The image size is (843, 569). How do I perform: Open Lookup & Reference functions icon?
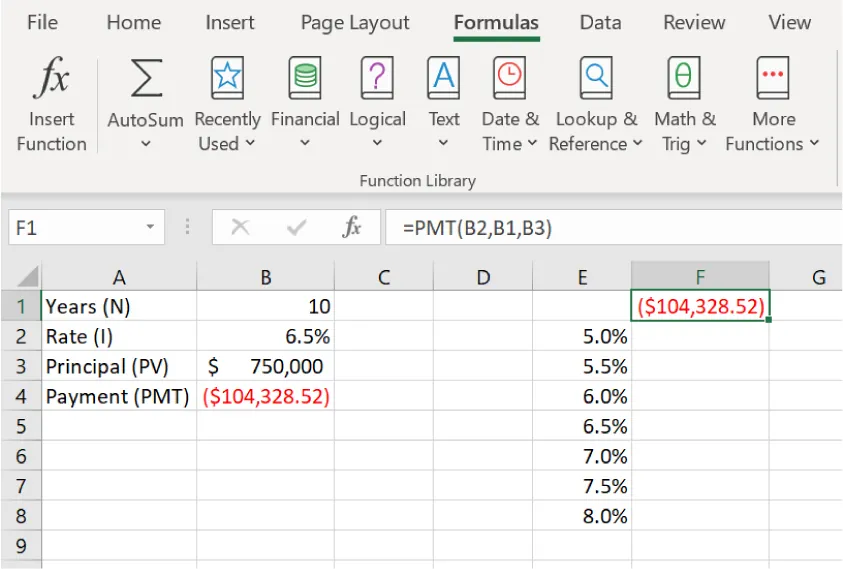(596, 78)
